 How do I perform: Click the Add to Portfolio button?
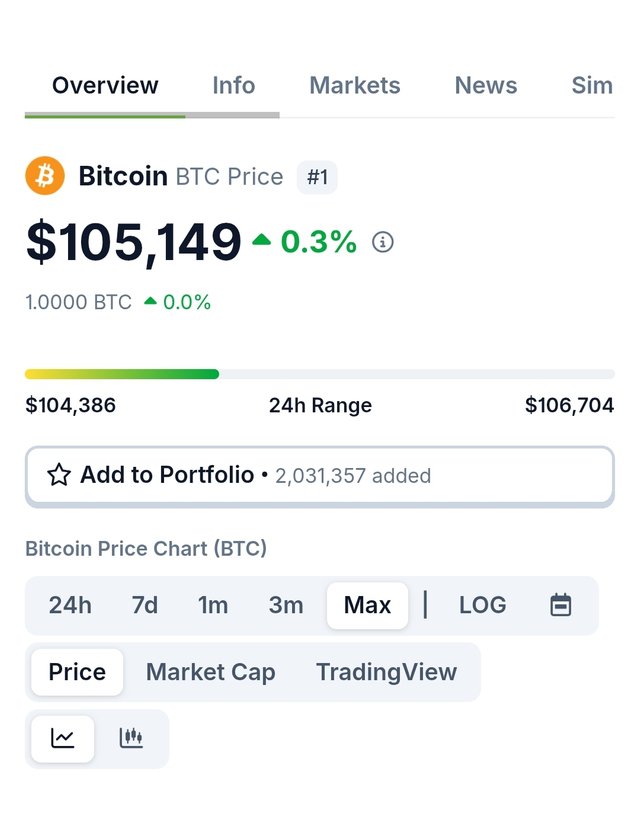[x=320, y=476]
